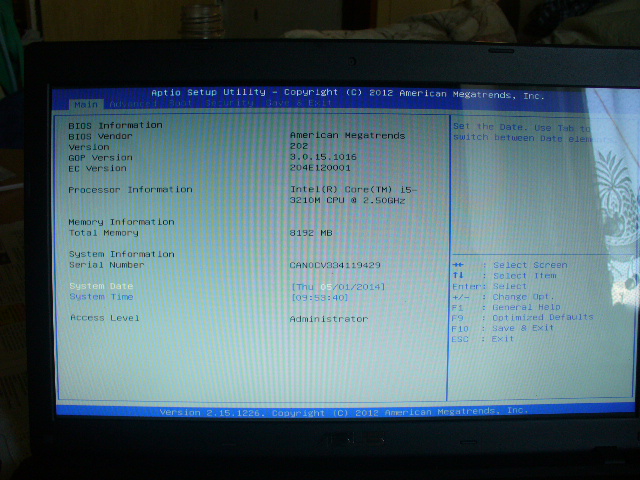Click the Memory Information heading
This screenshot has height=480, width=640.
click(121, 222)
